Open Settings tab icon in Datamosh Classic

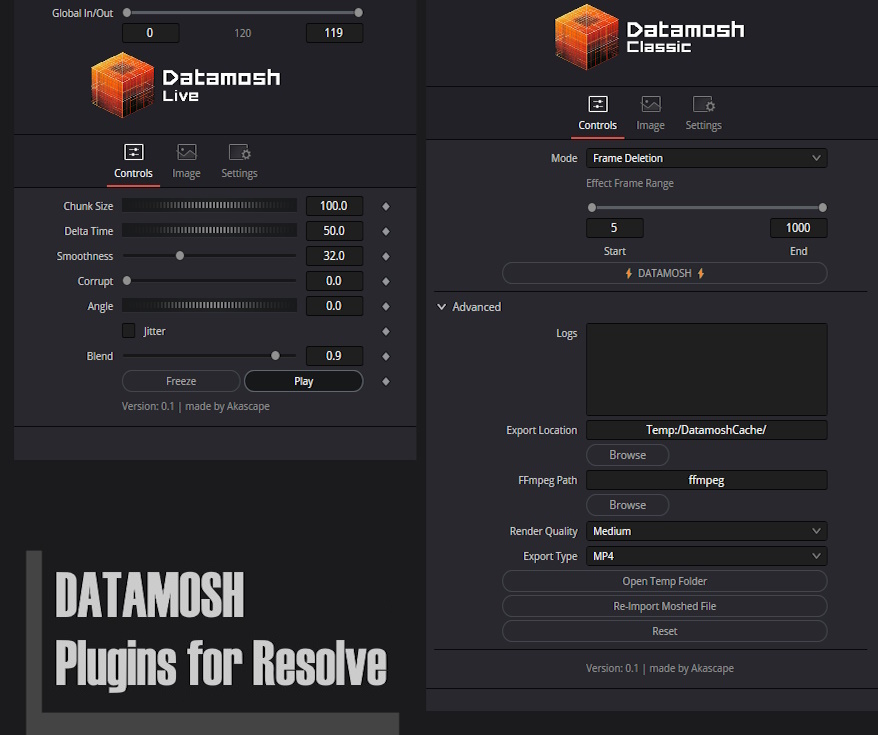[704, 104]
